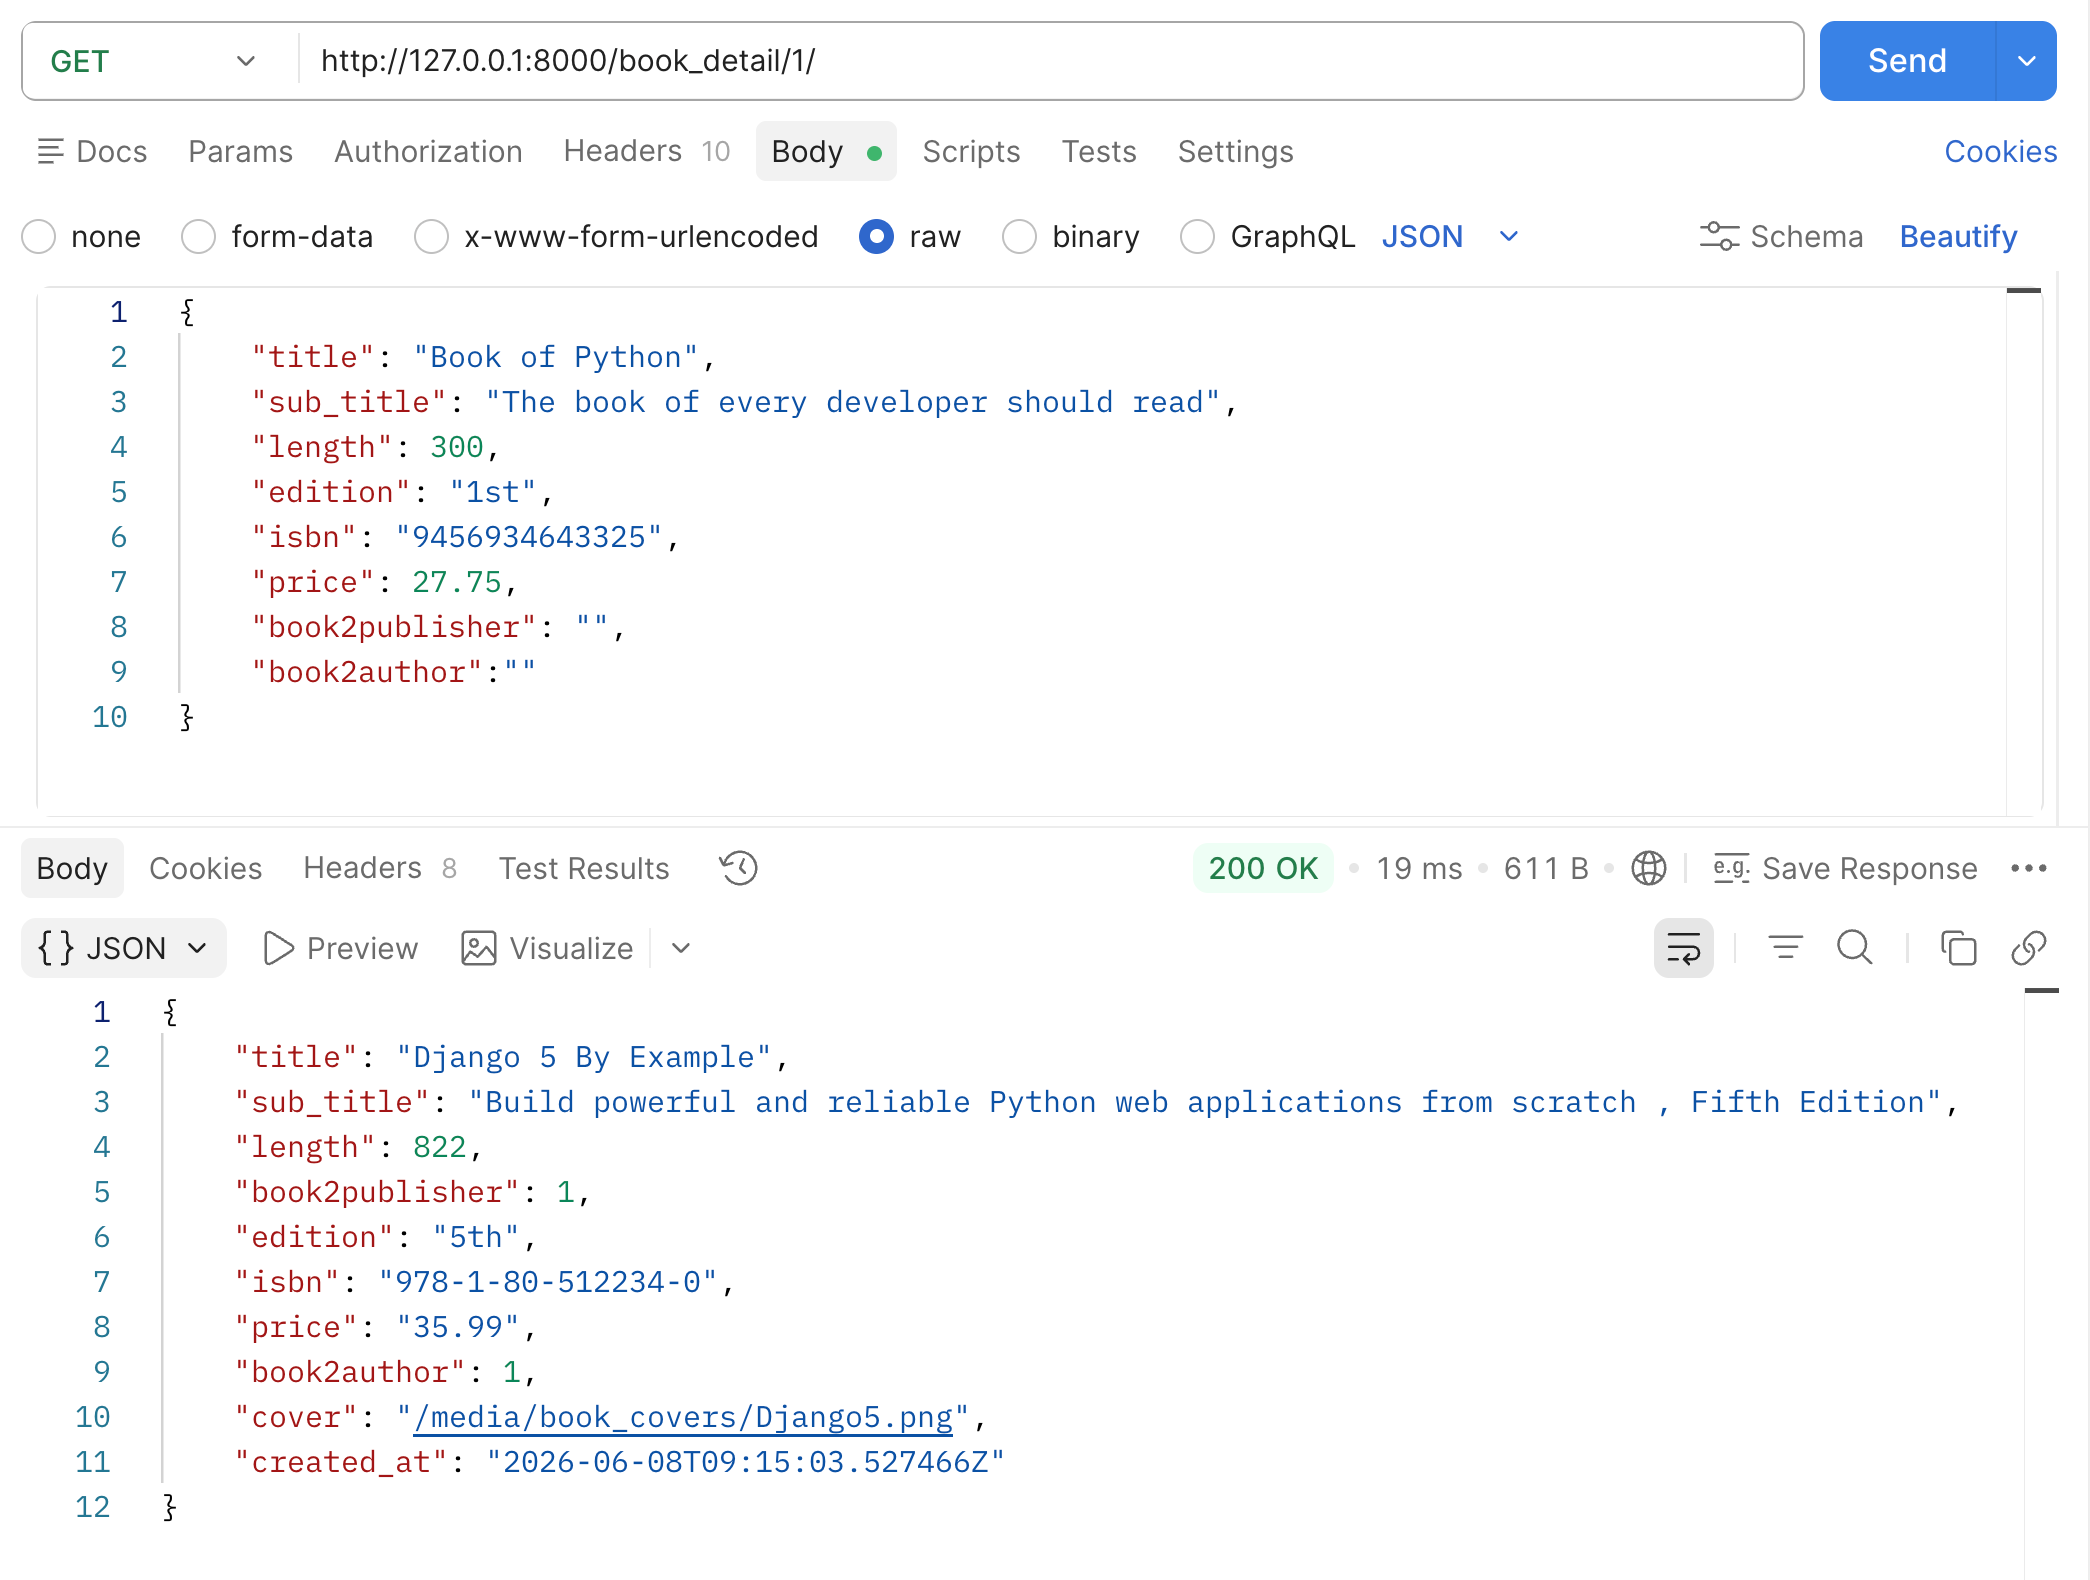Expand the Visualize options chevron
Viewport: 2090px width, 1580px height.
click(x=681, y=948)
